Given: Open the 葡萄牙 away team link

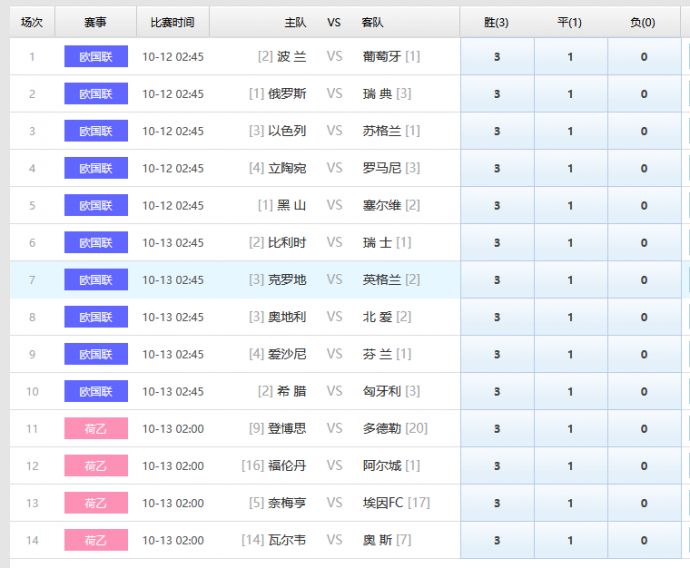Looking at the screenshot, I should point(381,57).
